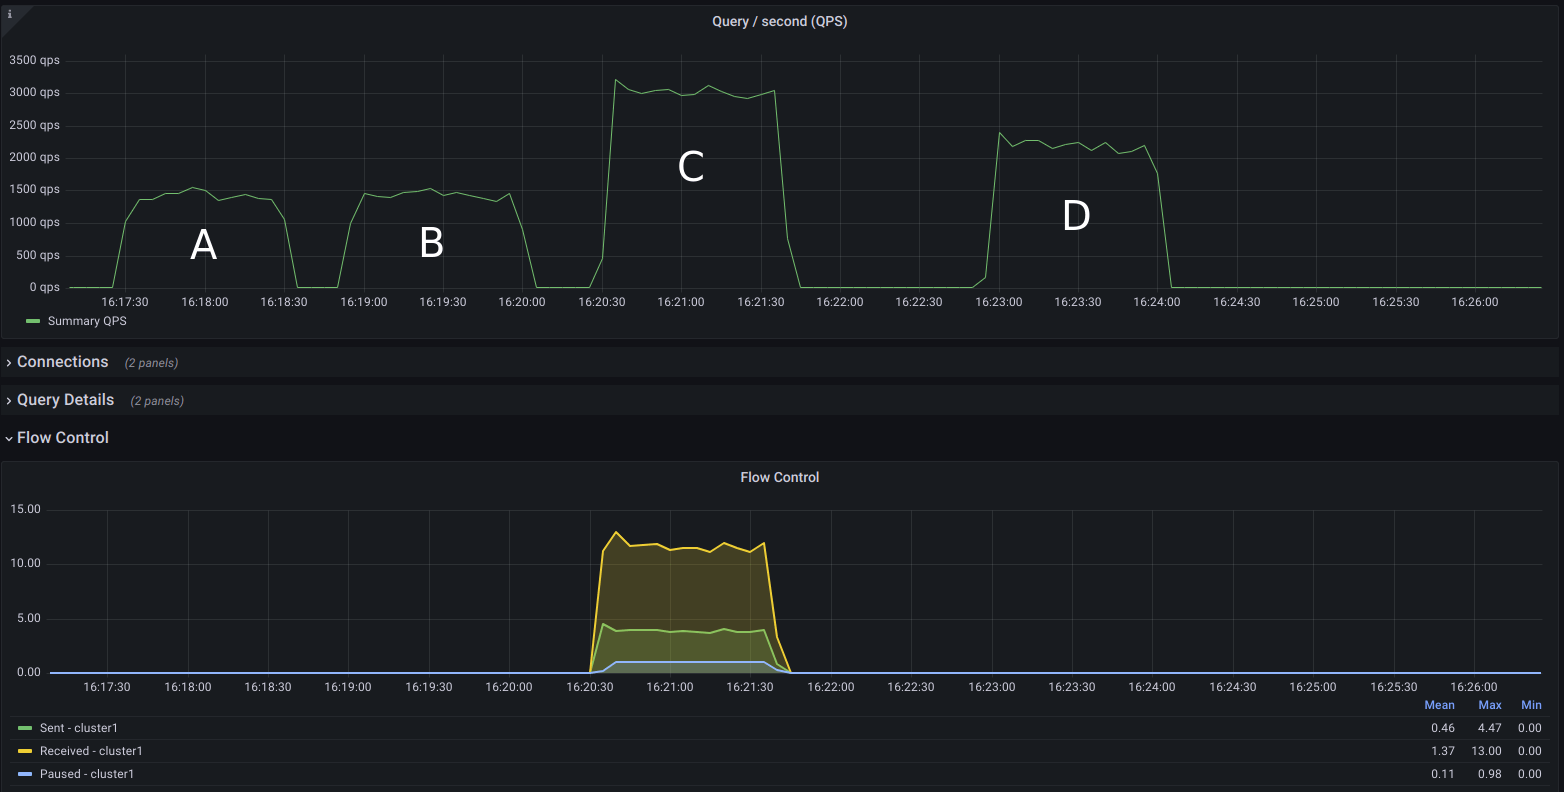
Task: Click the Query Details row title
Action: pos(65,400)
